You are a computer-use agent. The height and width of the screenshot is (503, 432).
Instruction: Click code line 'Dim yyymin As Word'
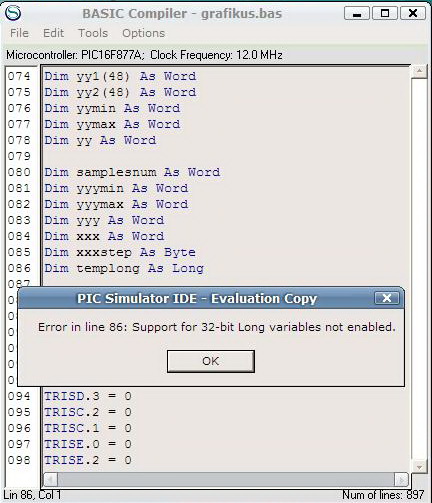(x=116, y=188)
